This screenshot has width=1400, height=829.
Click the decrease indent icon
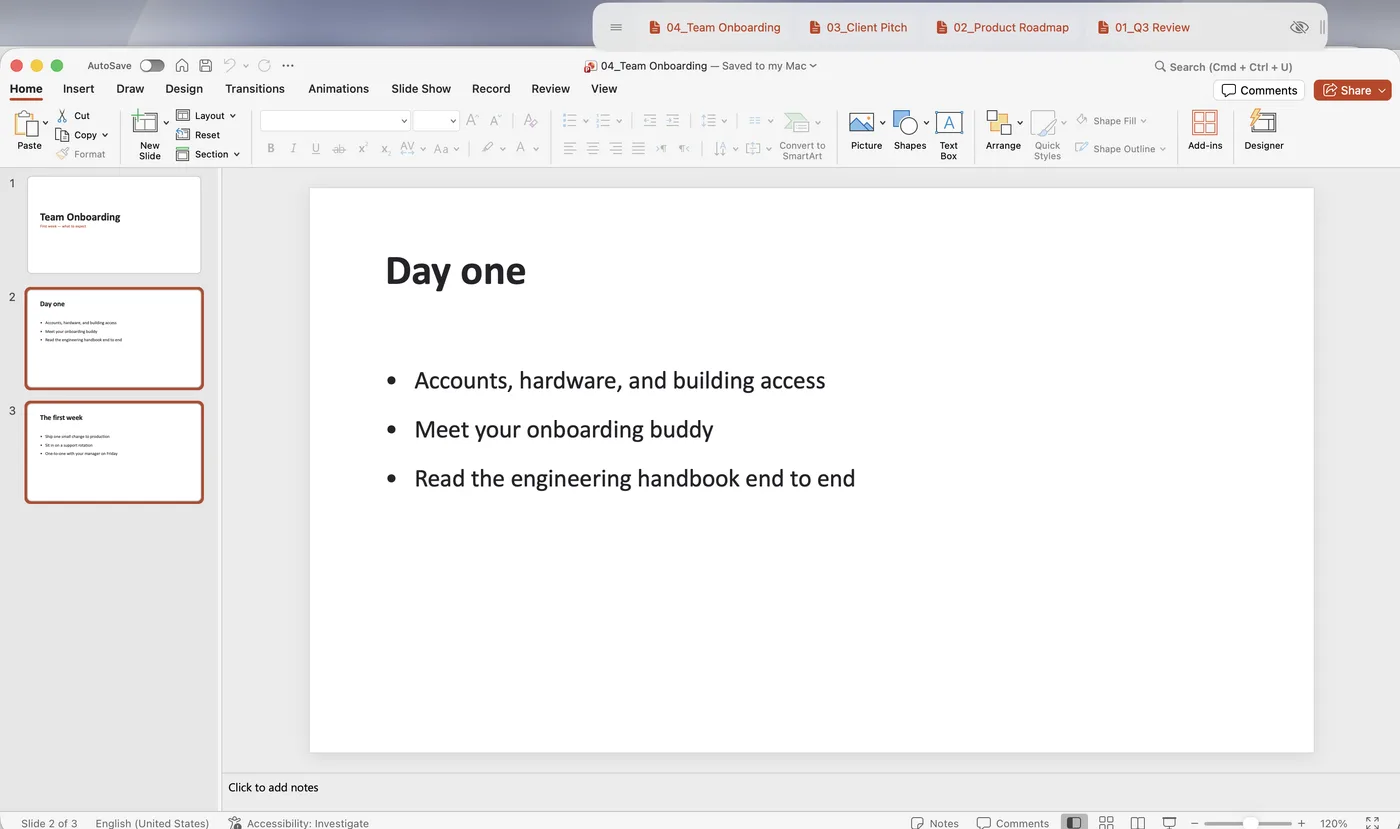pos(650,120)
